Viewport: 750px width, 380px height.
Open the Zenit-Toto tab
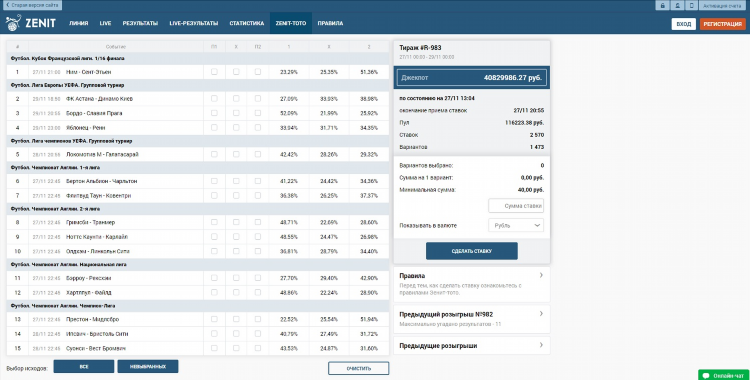[291, 23]
